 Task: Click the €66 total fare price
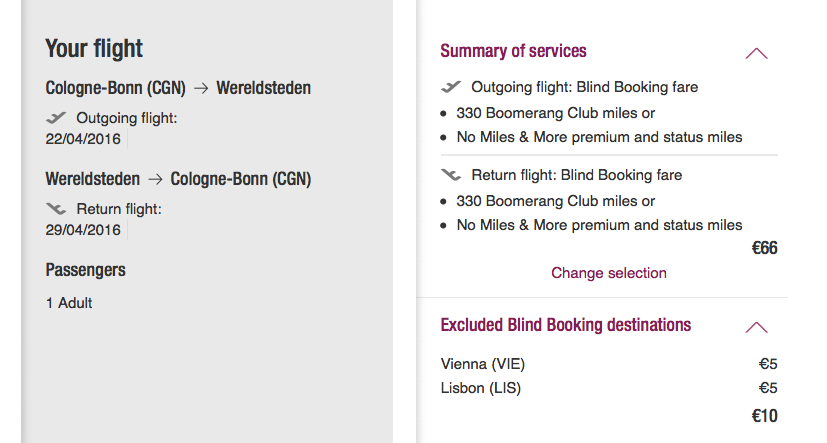(x=764, y=249)
